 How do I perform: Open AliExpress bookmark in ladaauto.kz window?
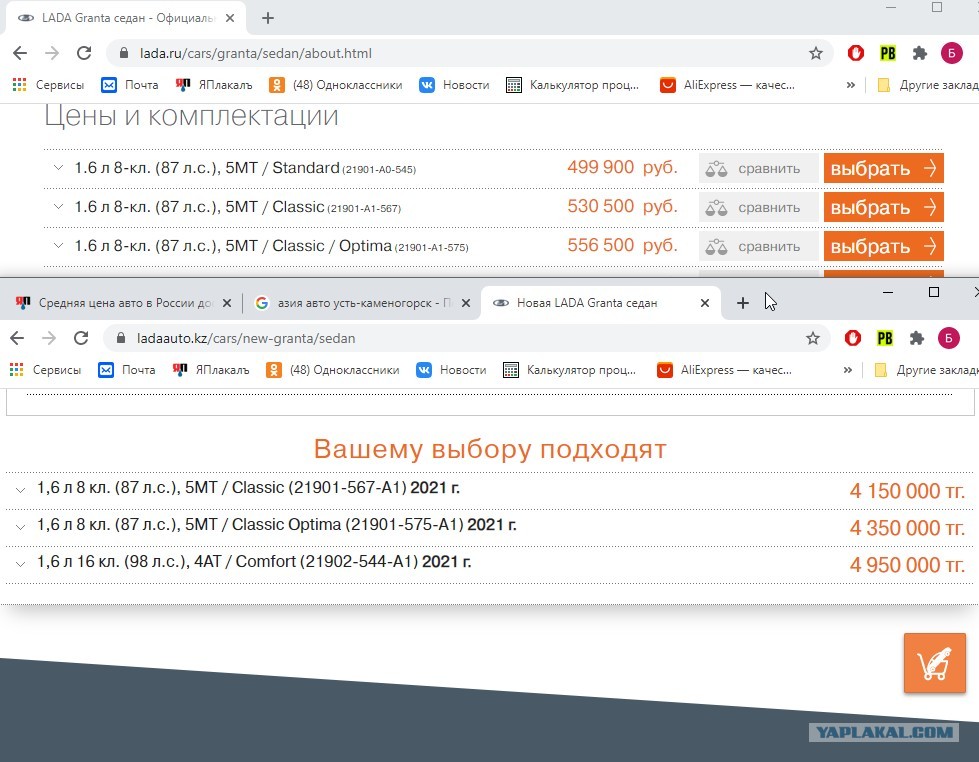724,370
